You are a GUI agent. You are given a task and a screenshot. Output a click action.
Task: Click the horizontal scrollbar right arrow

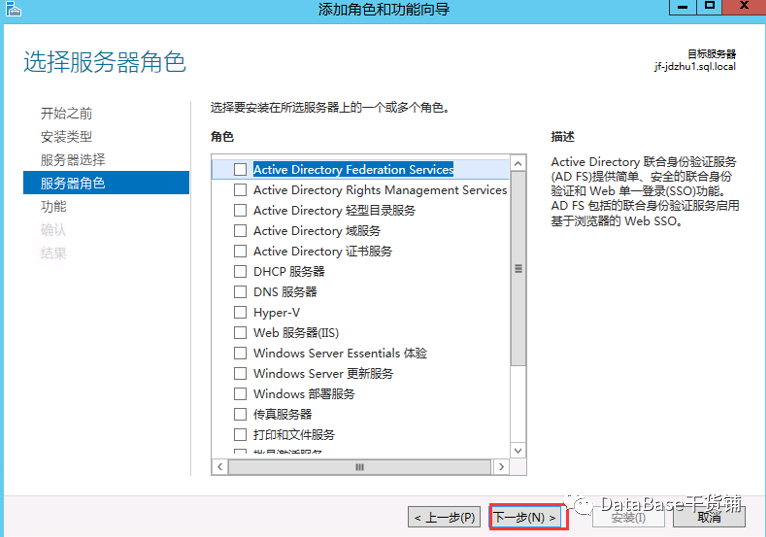click(501, 467)
